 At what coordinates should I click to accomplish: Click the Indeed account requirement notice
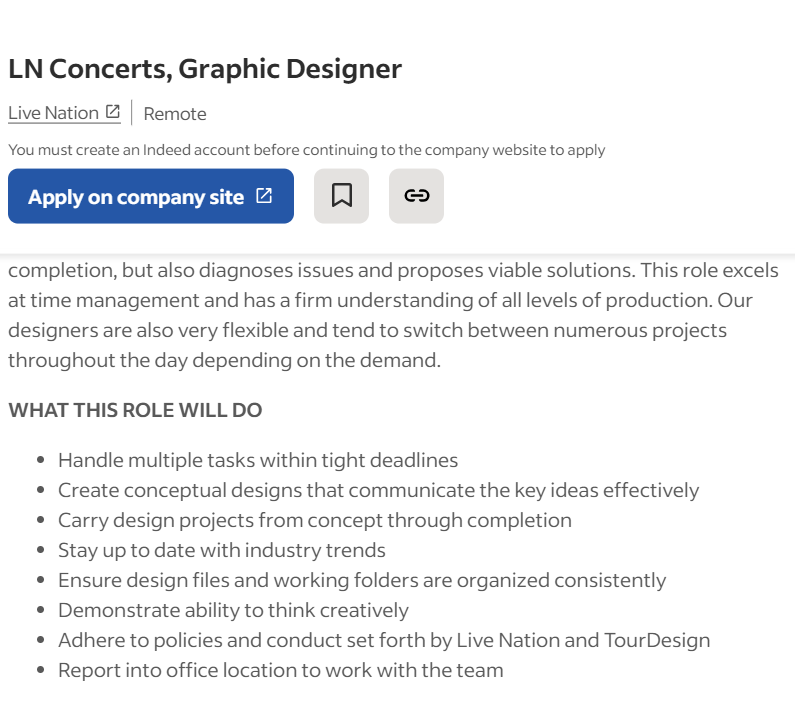(307, 150)
